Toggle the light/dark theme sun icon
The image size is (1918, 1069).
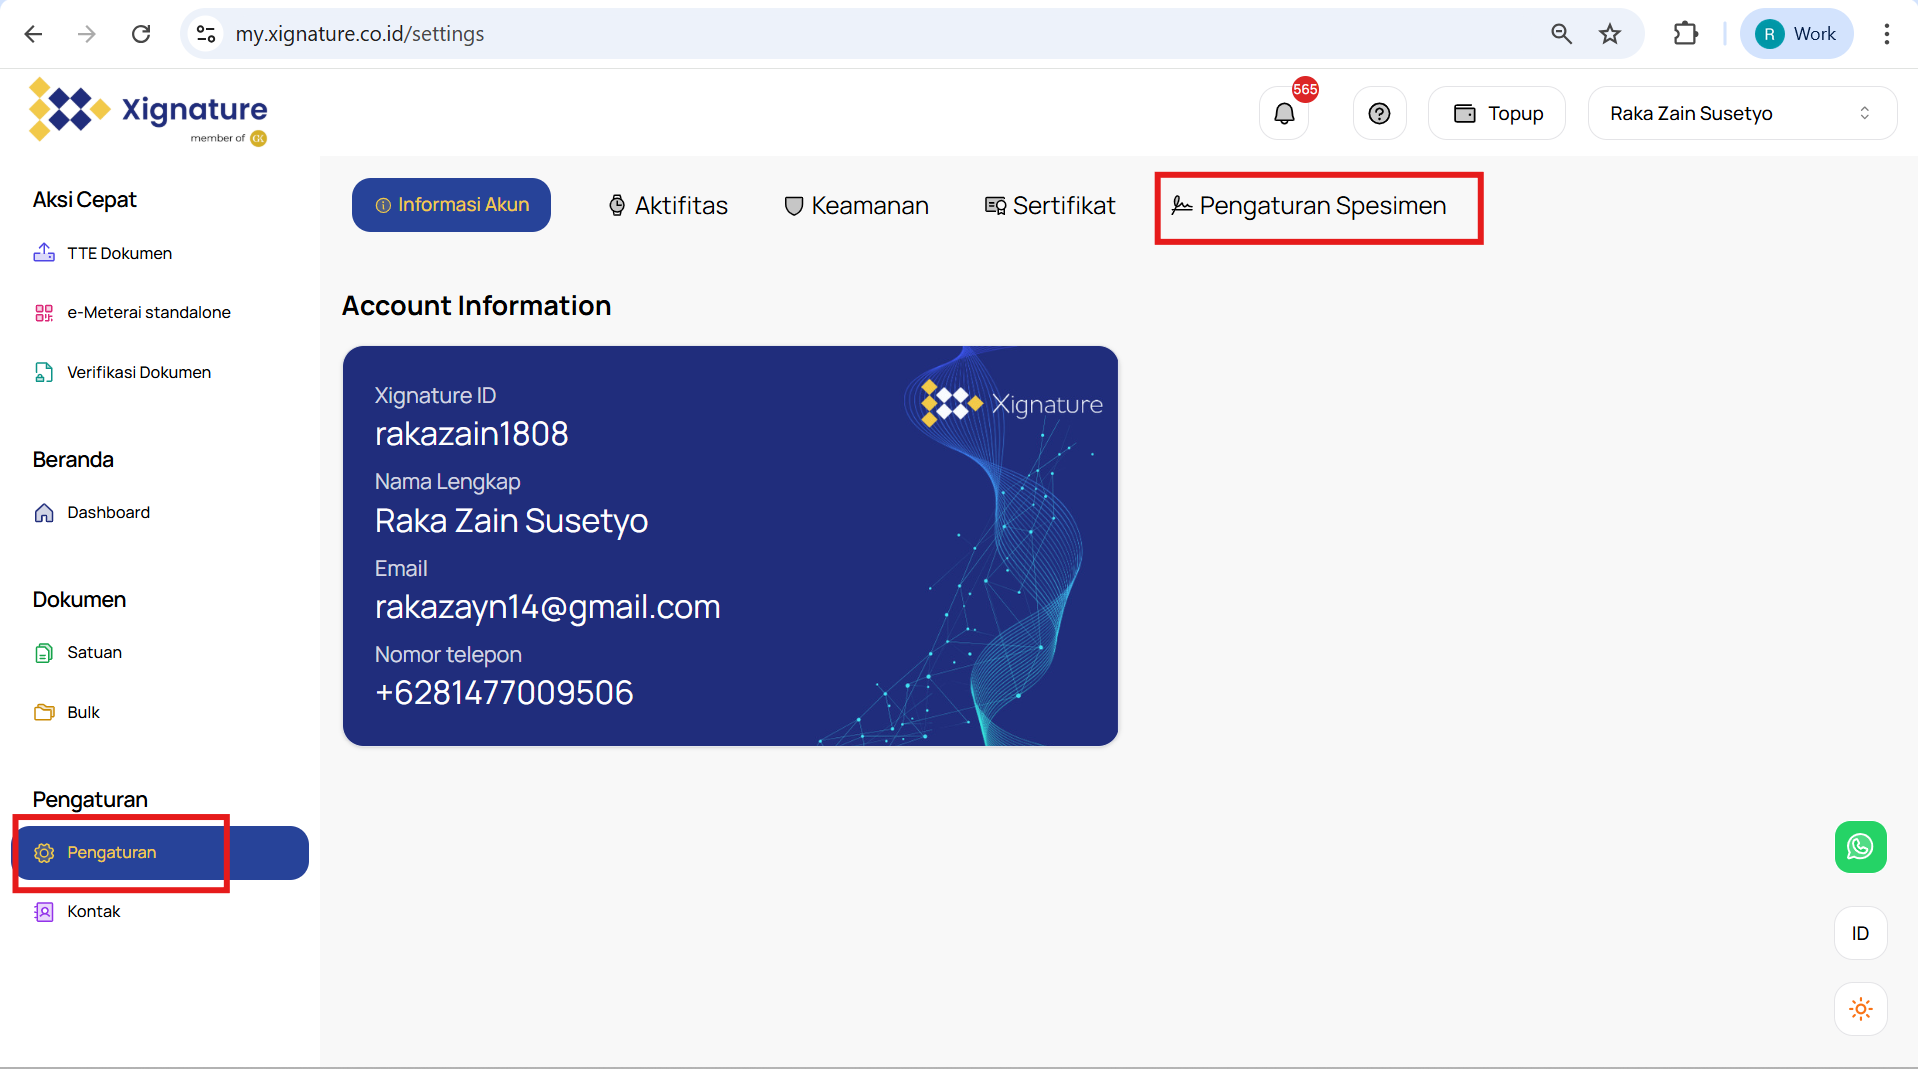pyautogui.click(x=1860, y=1009)
